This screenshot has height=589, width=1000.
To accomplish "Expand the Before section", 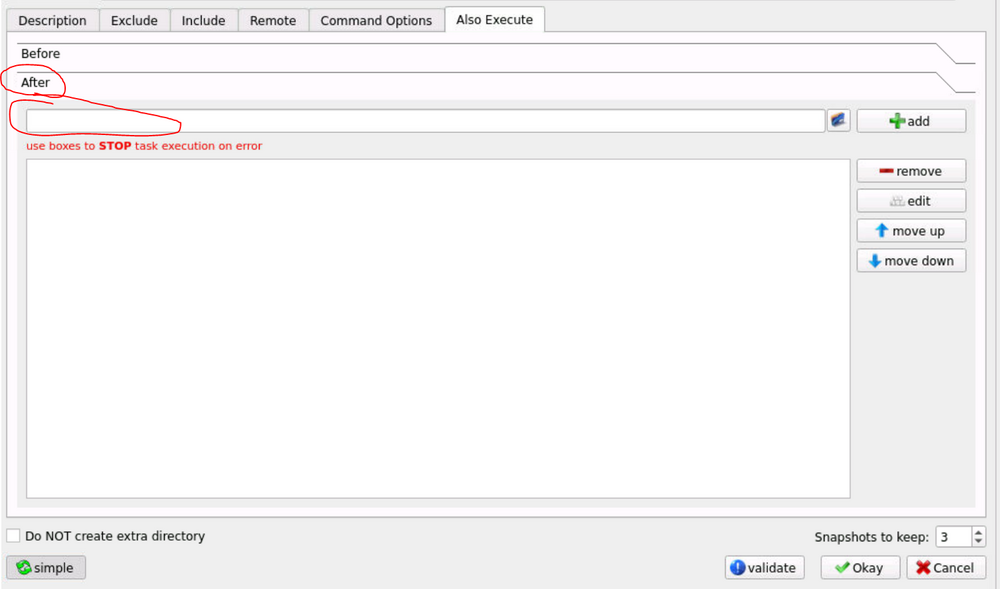I will pos(496,54).
